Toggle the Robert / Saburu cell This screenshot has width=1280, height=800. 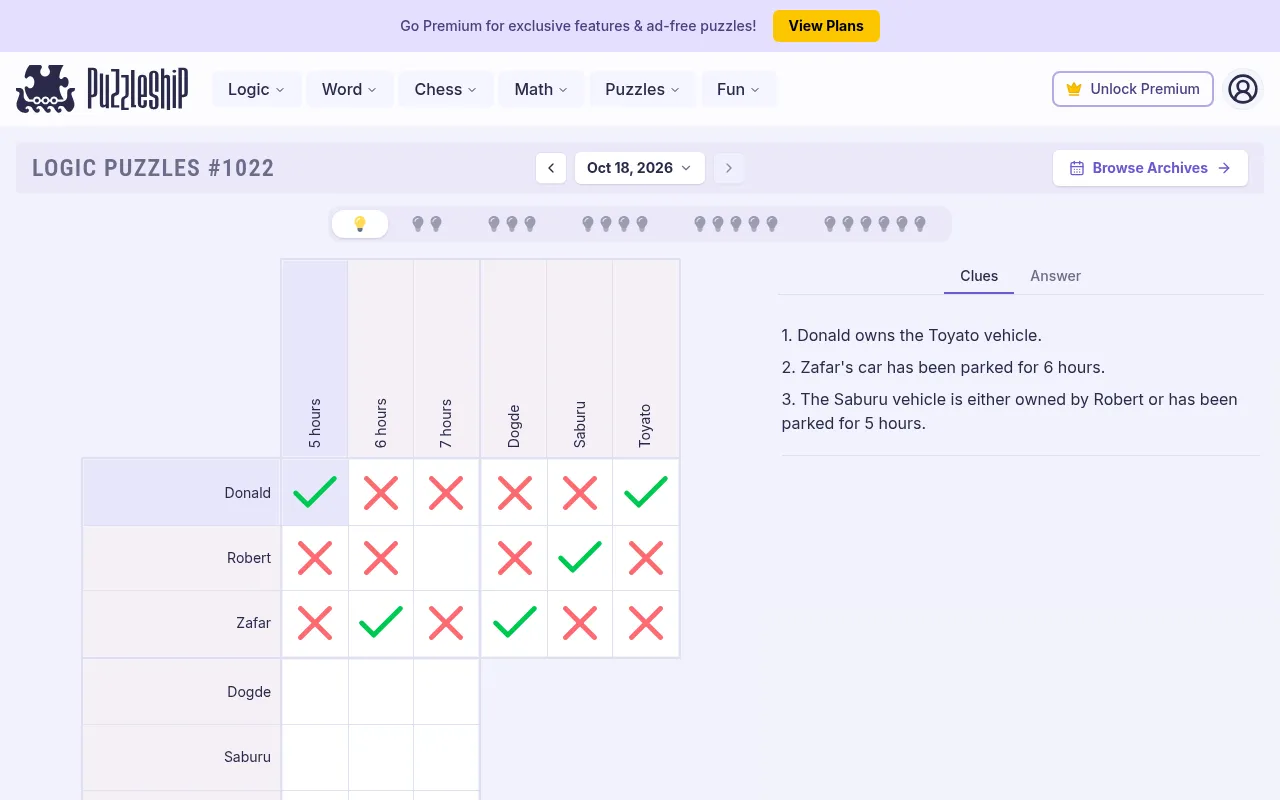click(x=580, y=558)
